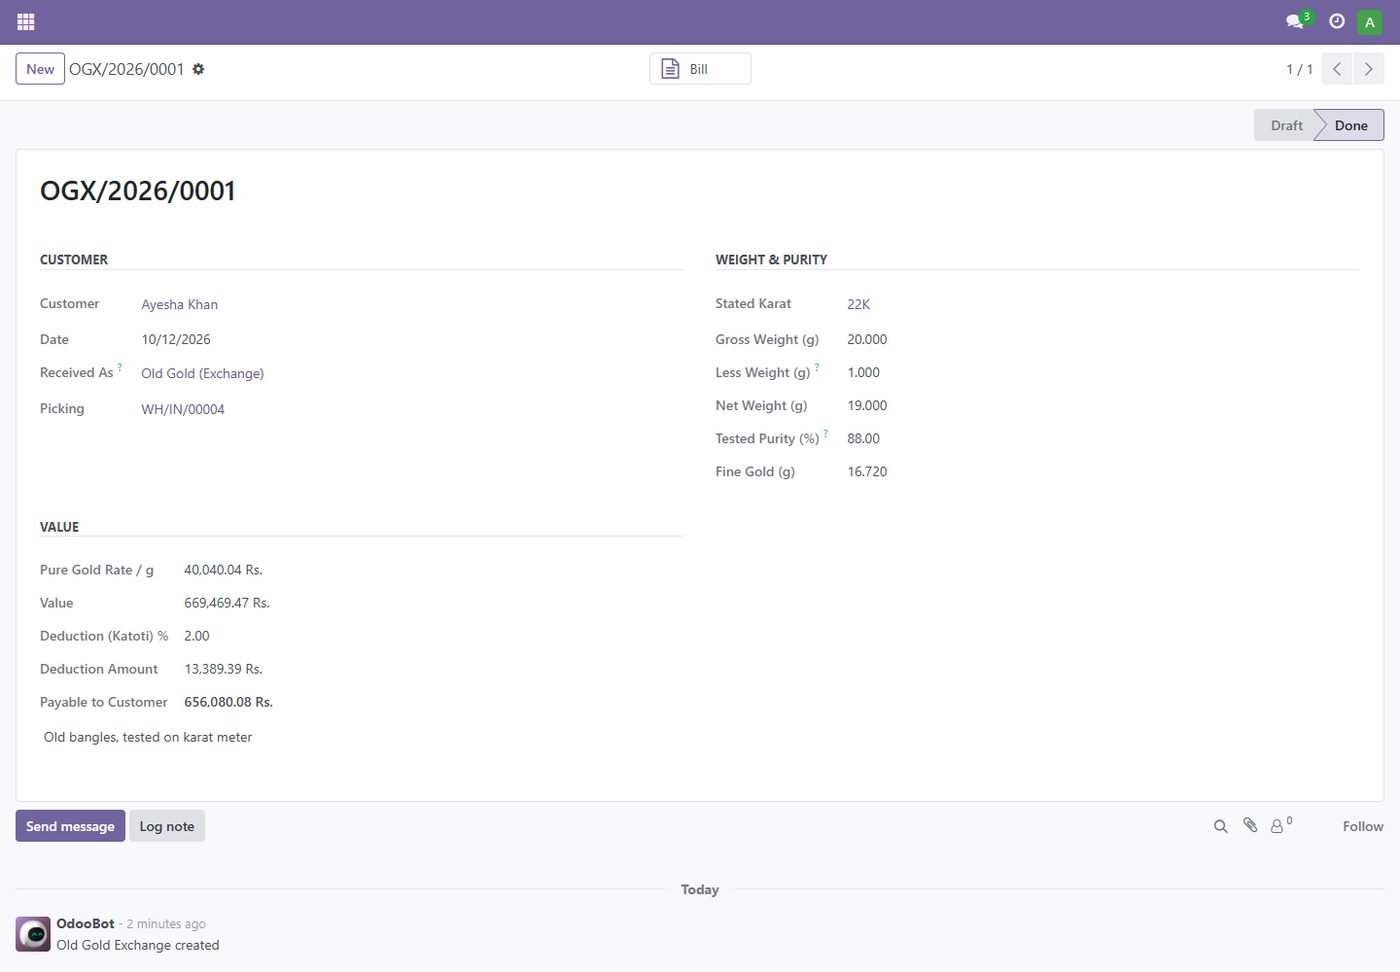This screenshot has width=1400, height=972.
Task: Attach files with the paperclip icon
Action: [x=1250, y=825]
